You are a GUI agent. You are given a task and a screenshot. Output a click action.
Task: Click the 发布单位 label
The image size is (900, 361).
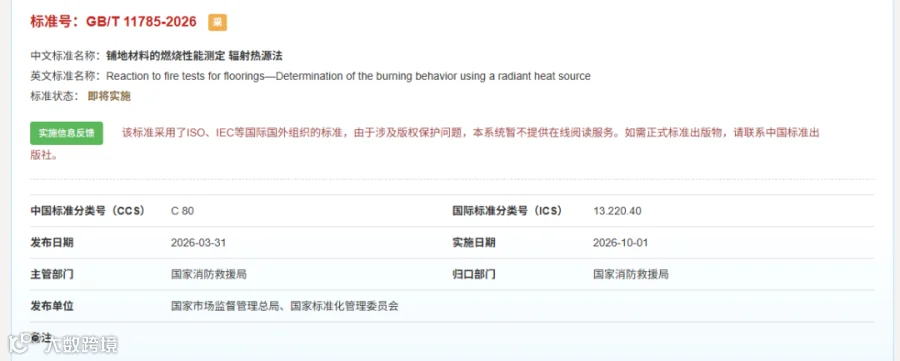[x=52, y=306]
